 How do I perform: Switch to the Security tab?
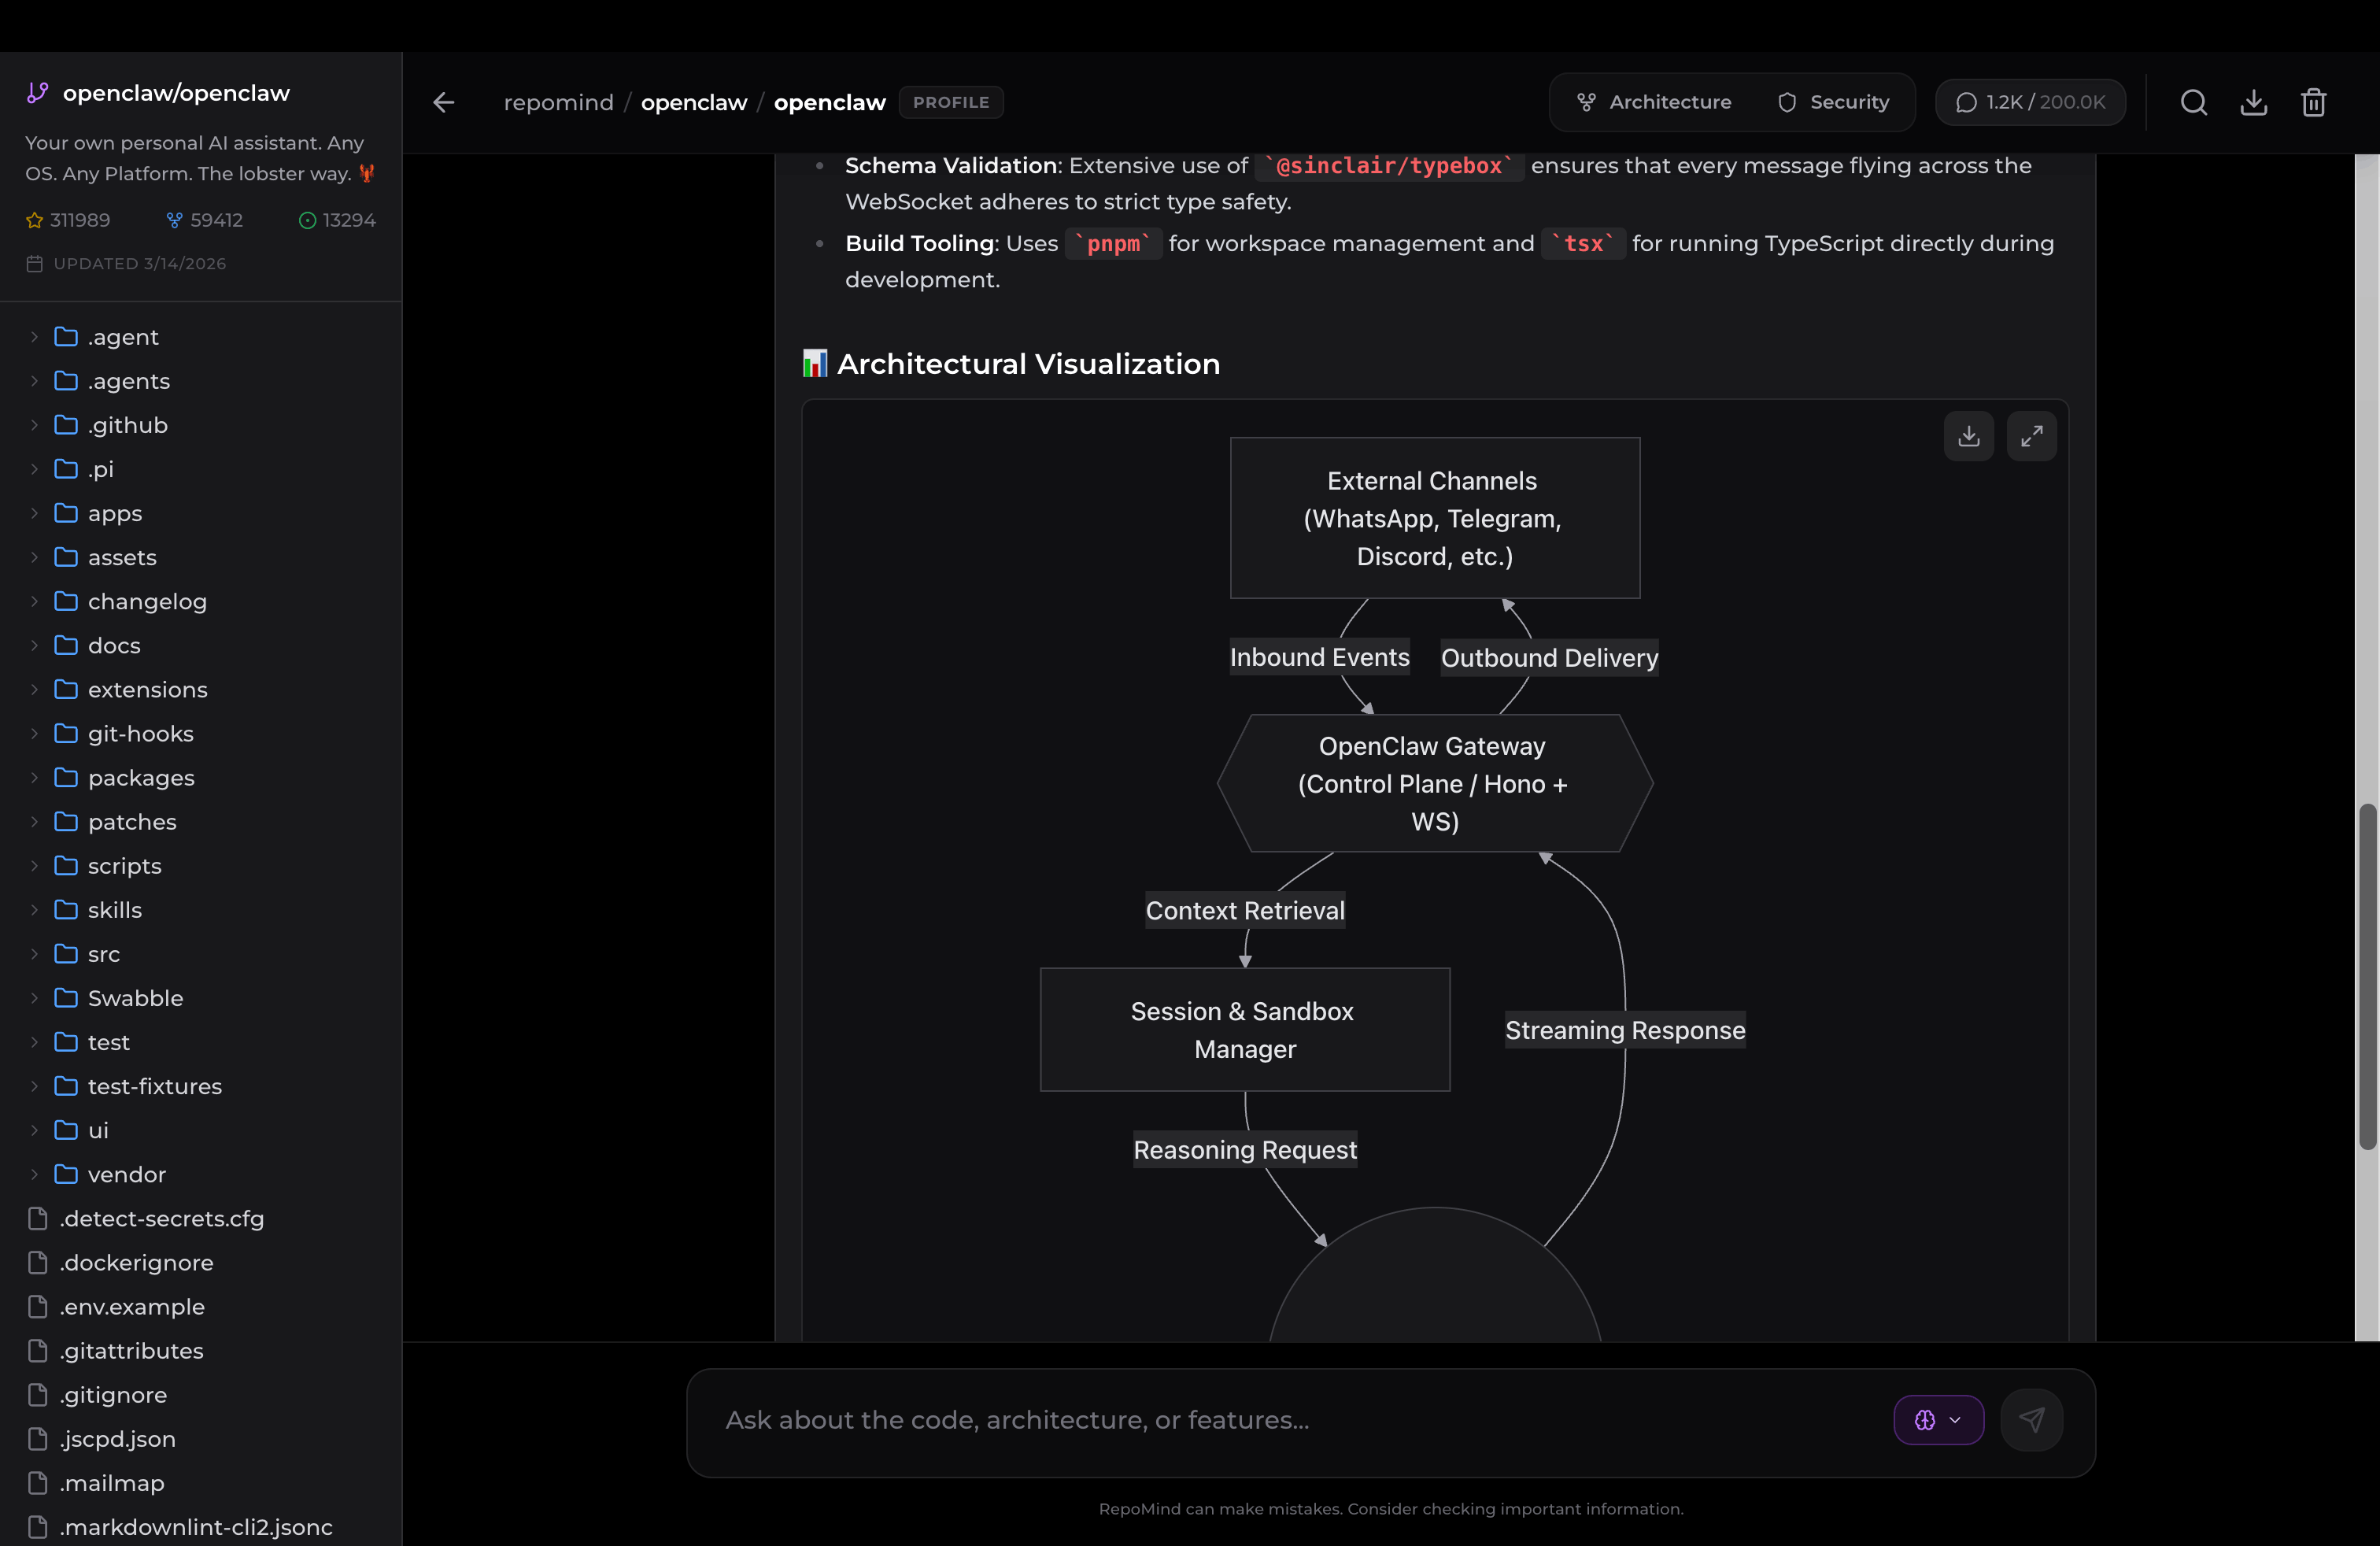click(1833, 102)
